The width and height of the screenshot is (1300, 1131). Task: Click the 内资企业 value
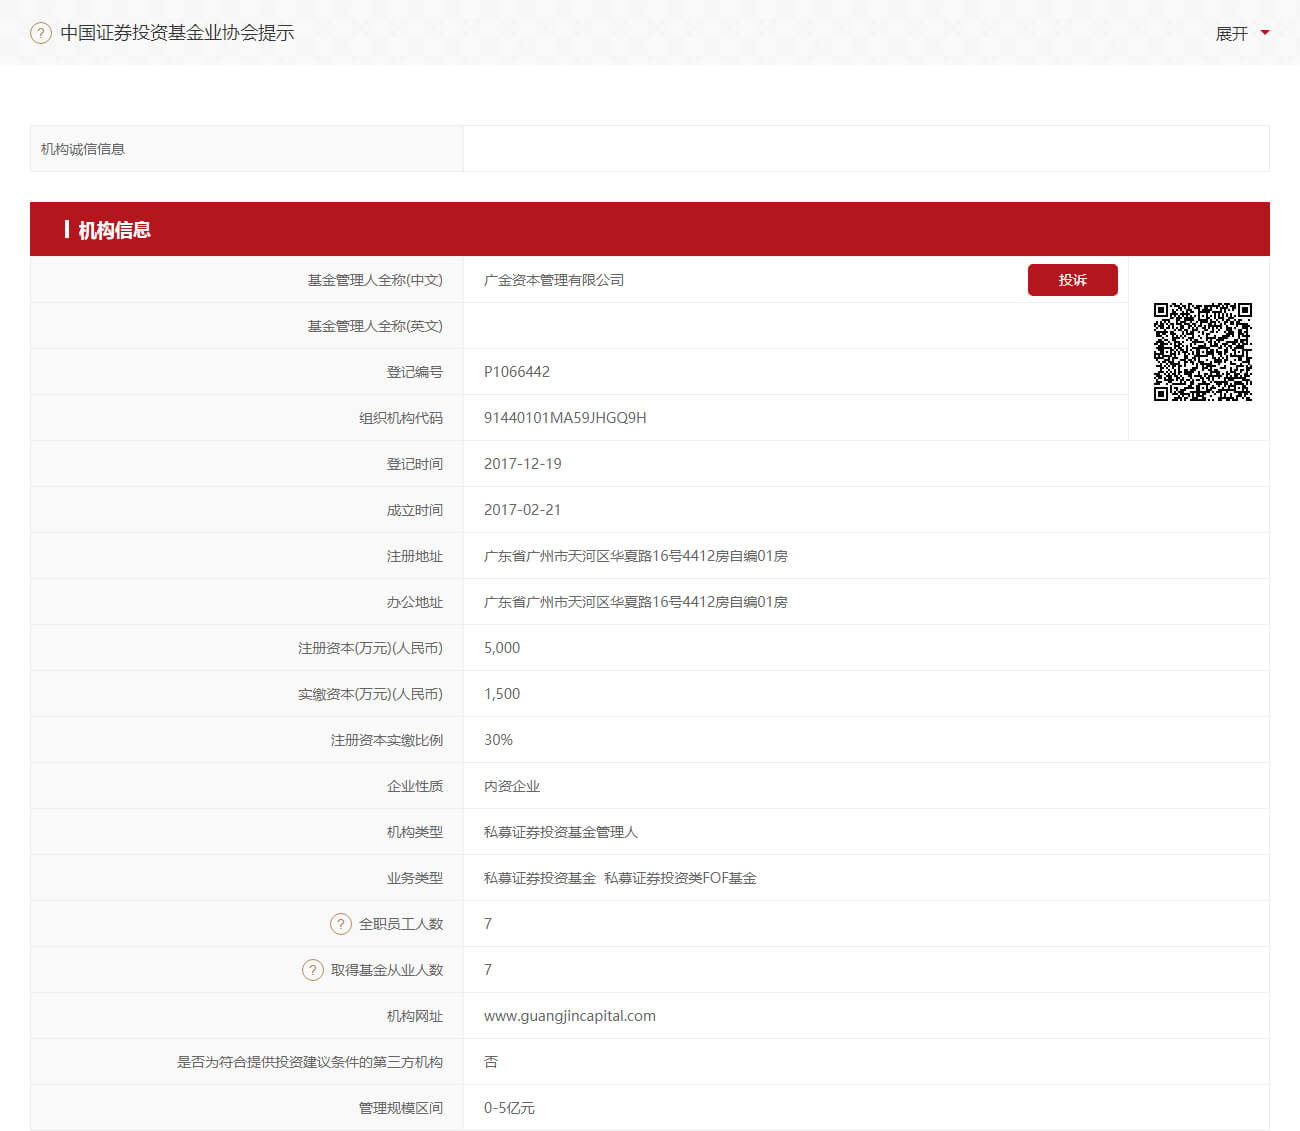[512, 786]
